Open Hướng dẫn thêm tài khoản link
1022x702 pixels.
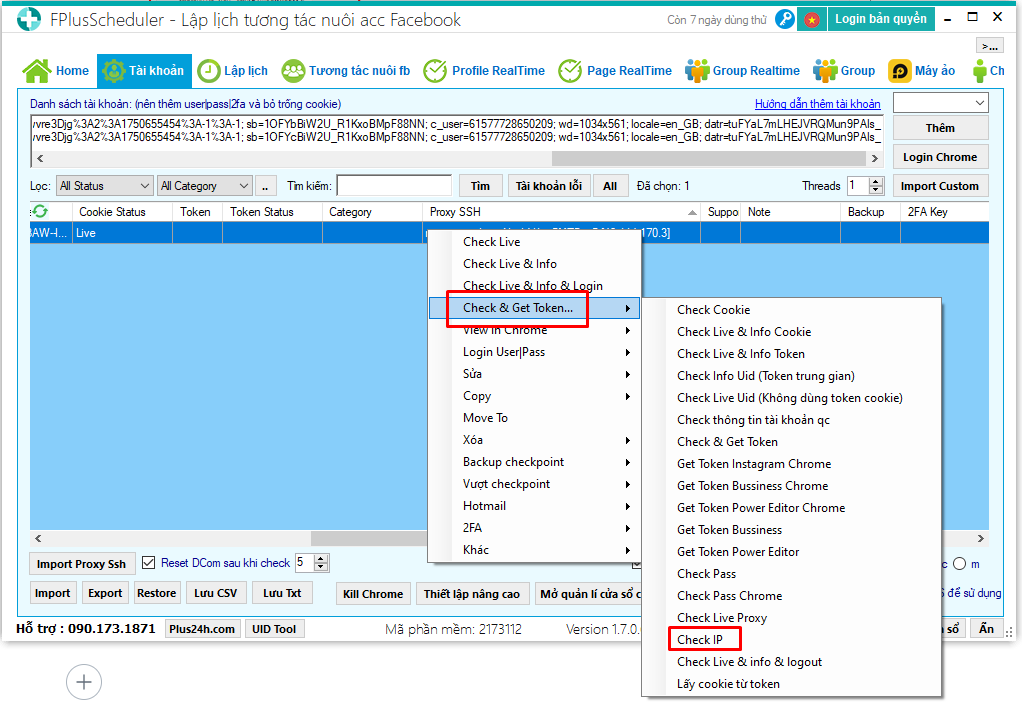click(817, 104)
